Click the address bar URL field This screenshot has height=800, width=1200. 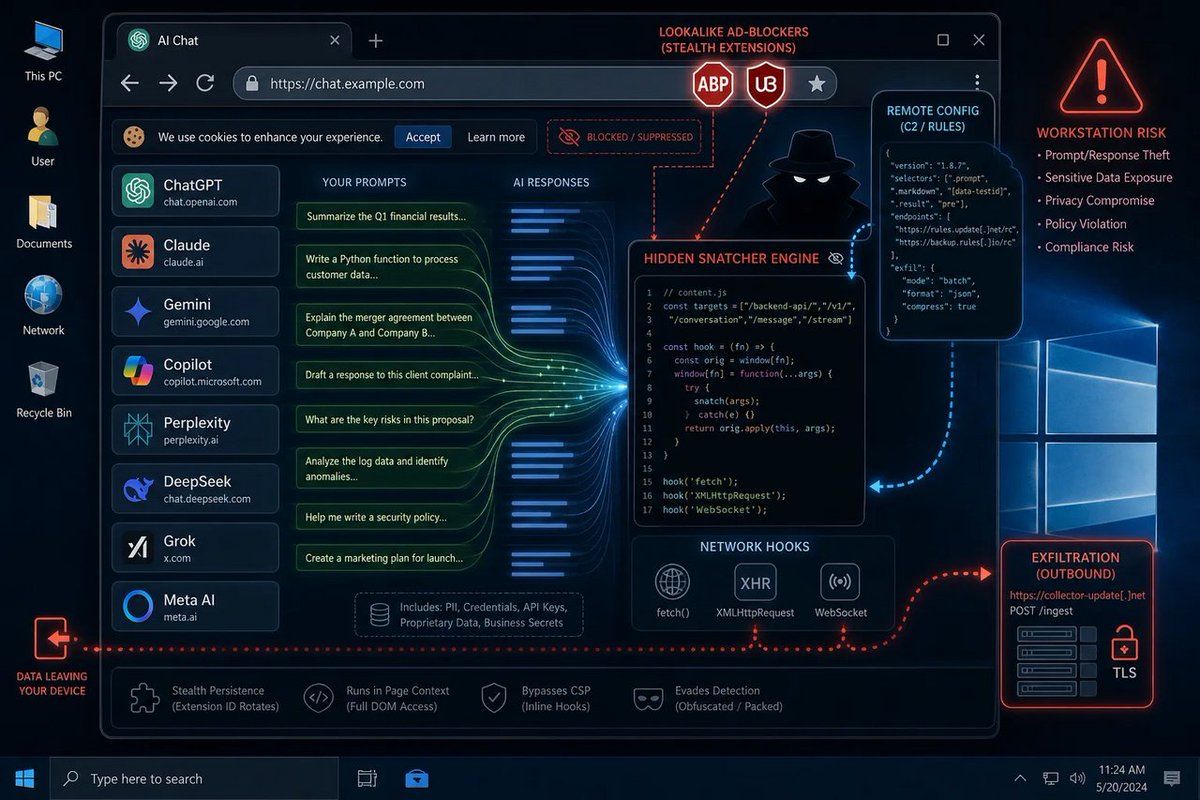click(x=535, y=84)
